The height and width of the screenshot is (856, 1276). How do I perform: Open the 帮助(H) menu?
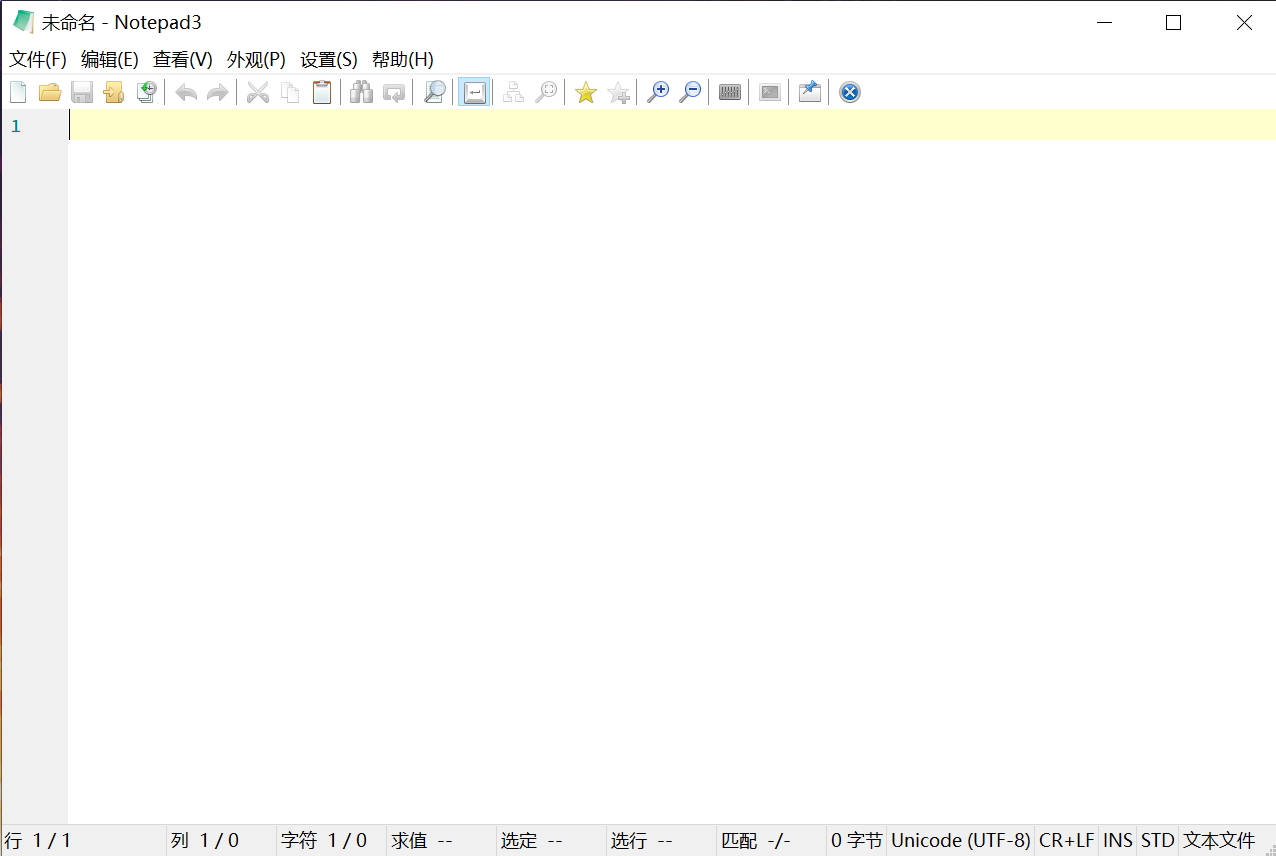click(x=403, y=60)
